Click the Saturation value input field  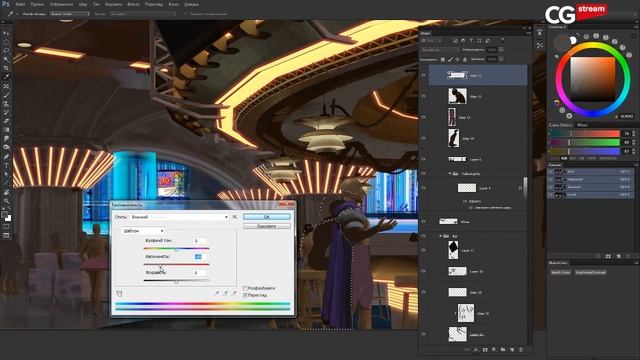pos(199,257)
